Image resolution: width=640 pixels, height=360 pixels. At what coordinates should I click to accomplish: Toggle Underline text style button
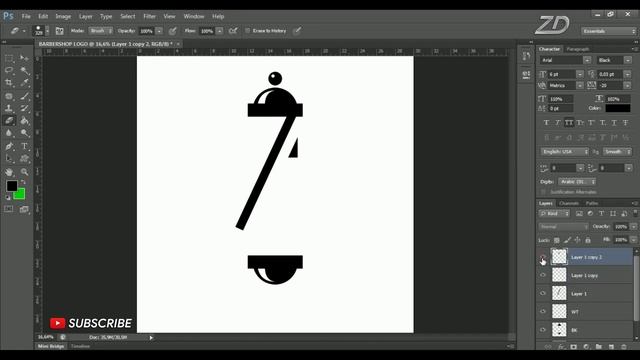614,122
